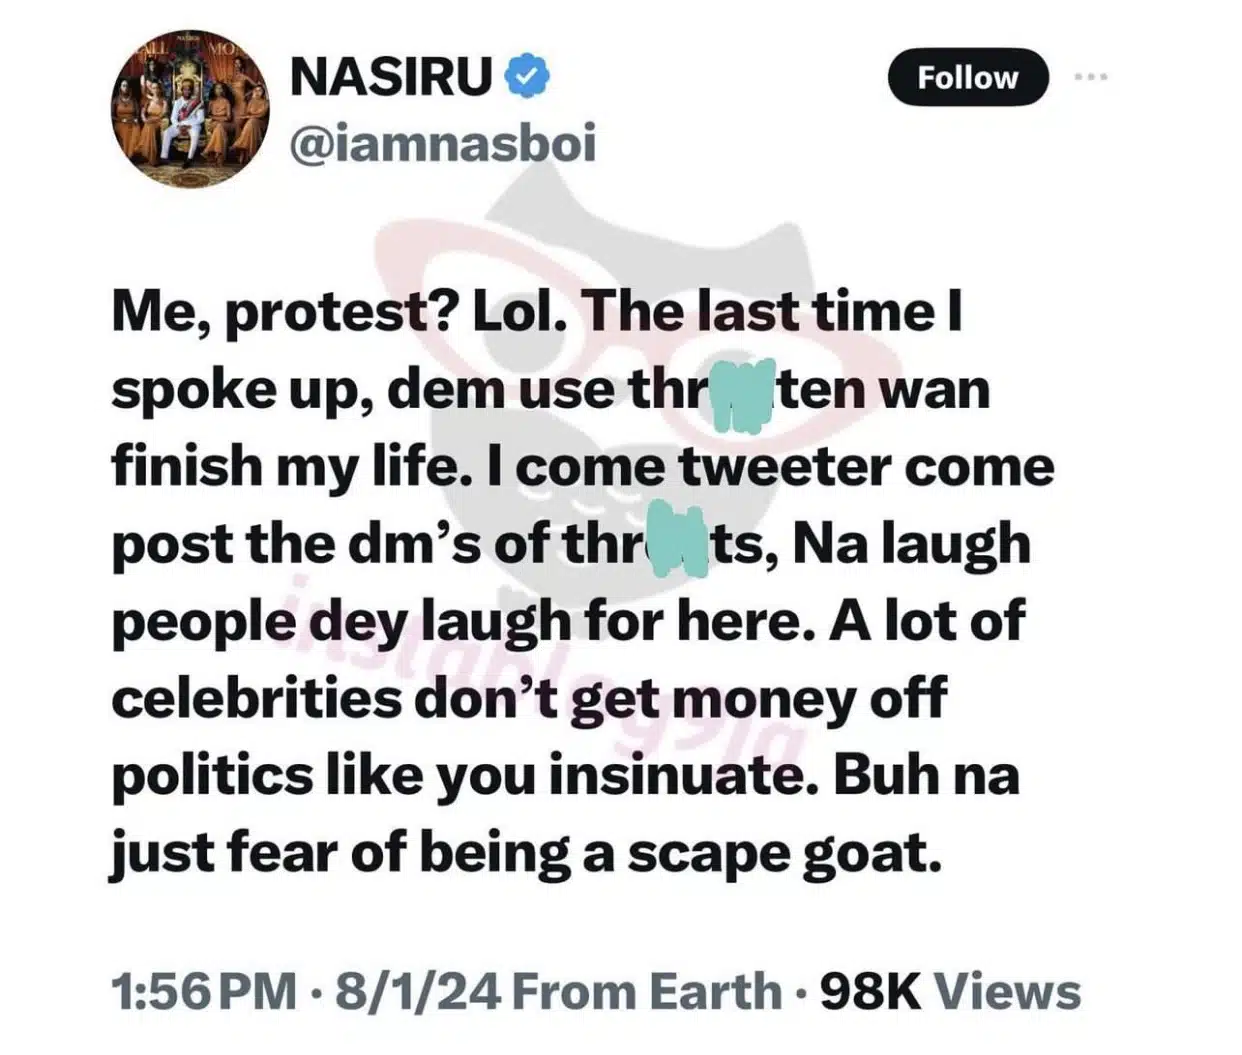View the 98K Views count

pyautogui.click(x=950, y=991)
